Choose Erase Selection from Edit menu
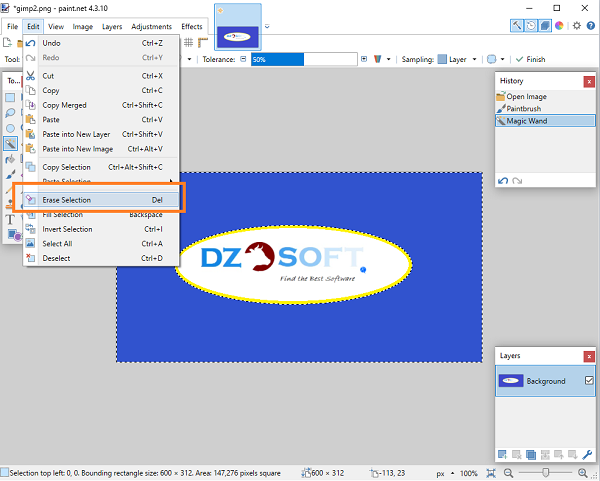This screenshot has height=481, width=600. 101,200
